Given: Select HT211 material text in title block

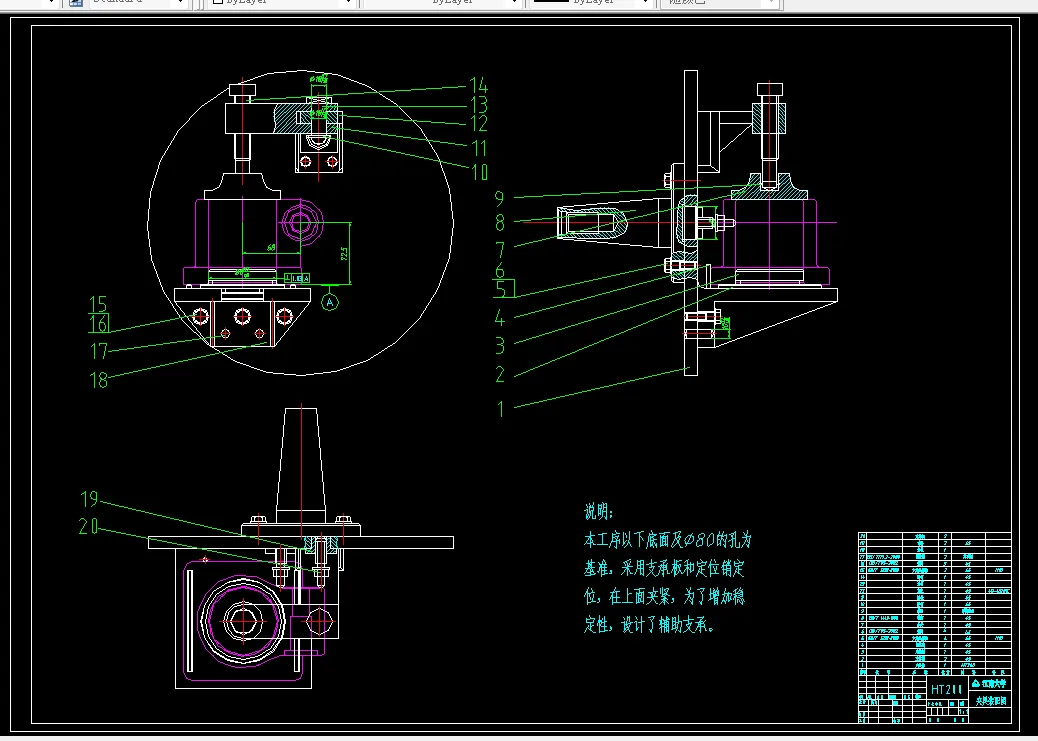Looking at the screenshot, I should (x=947, y=689).
